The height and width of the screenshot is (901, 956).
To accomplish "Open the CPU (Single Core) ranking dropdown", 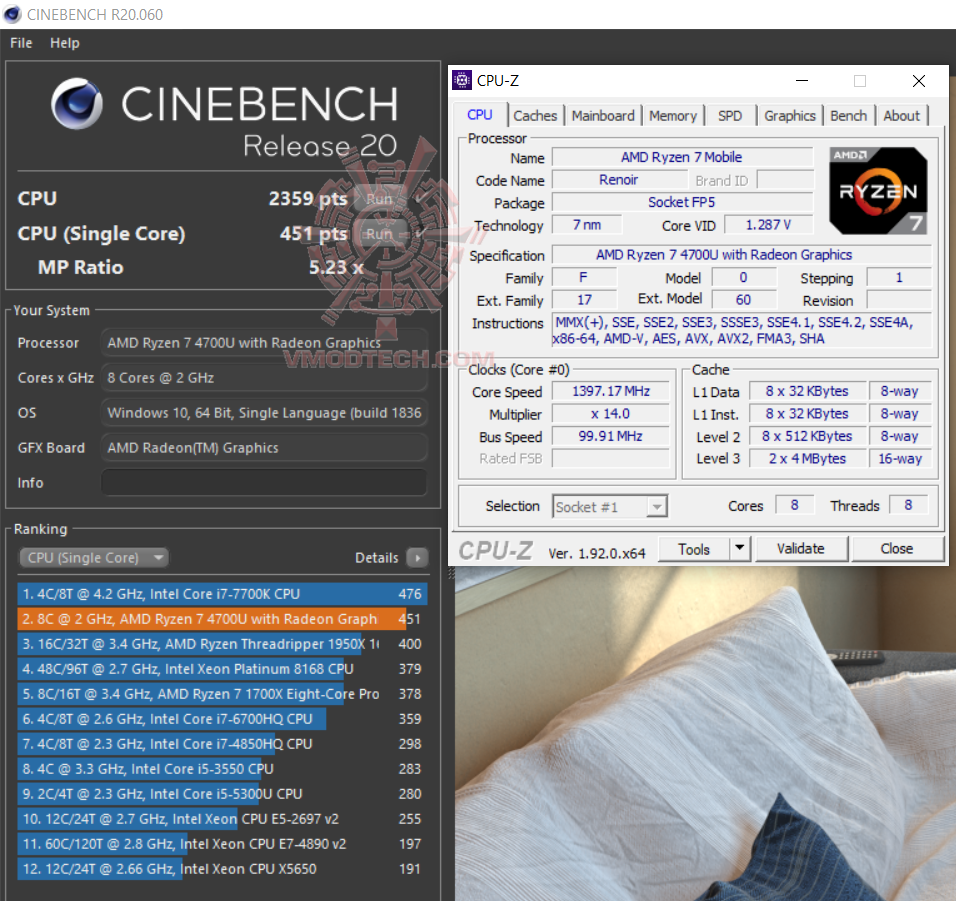I will click(93, 557).
